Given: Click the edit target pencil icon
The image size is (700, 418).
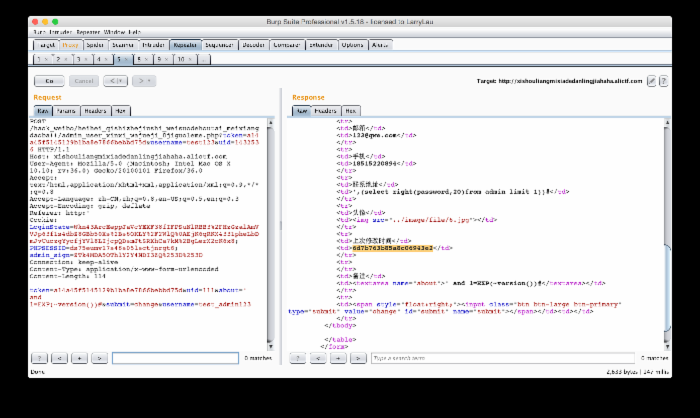Looking at the screenshot, I should point(652,80).
